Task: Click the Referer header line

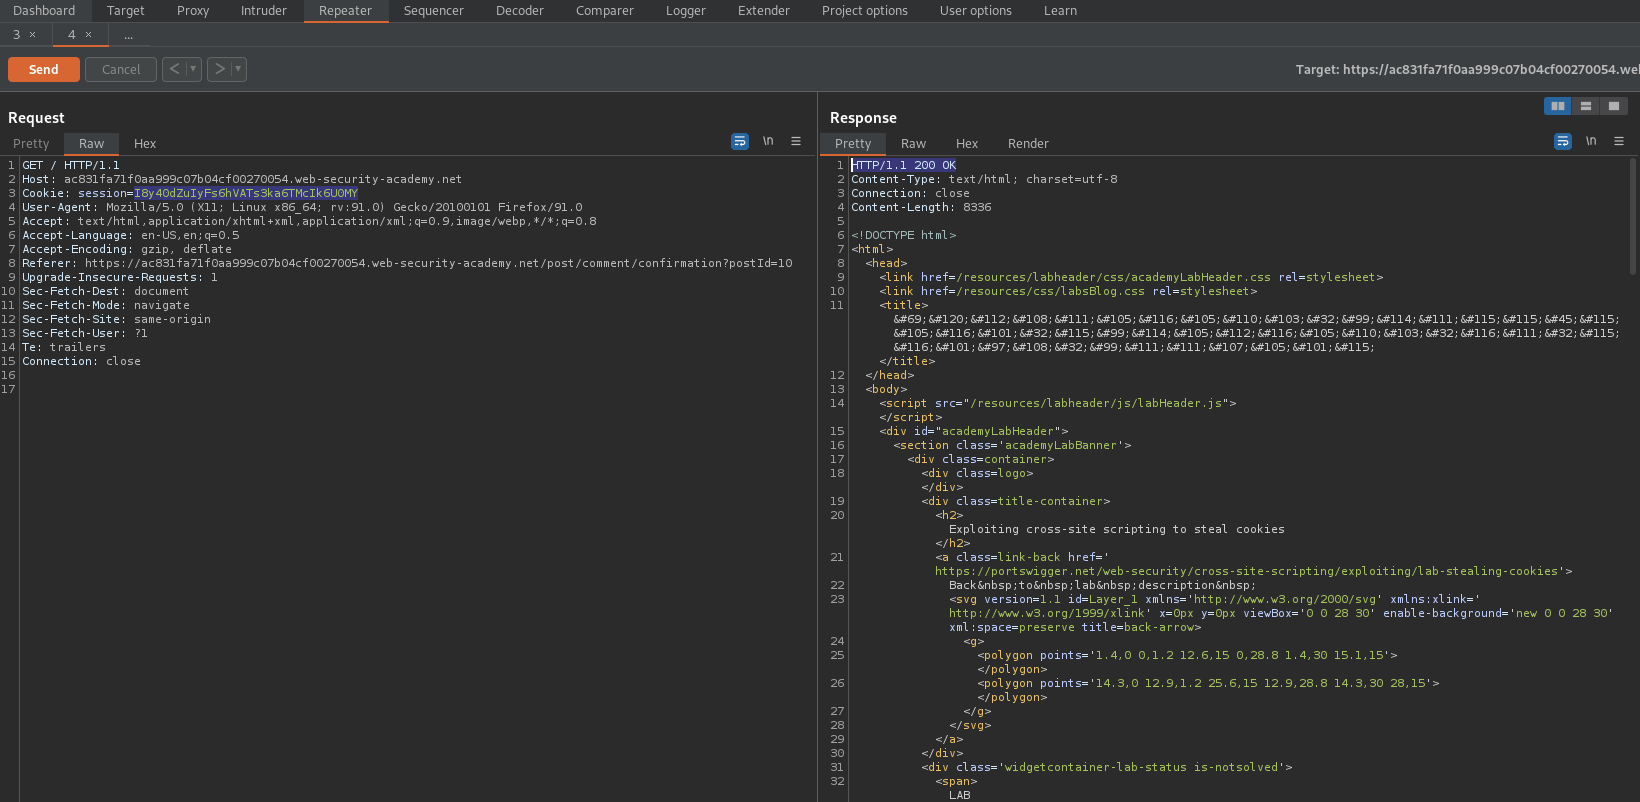Action: [x=407, y=263]
